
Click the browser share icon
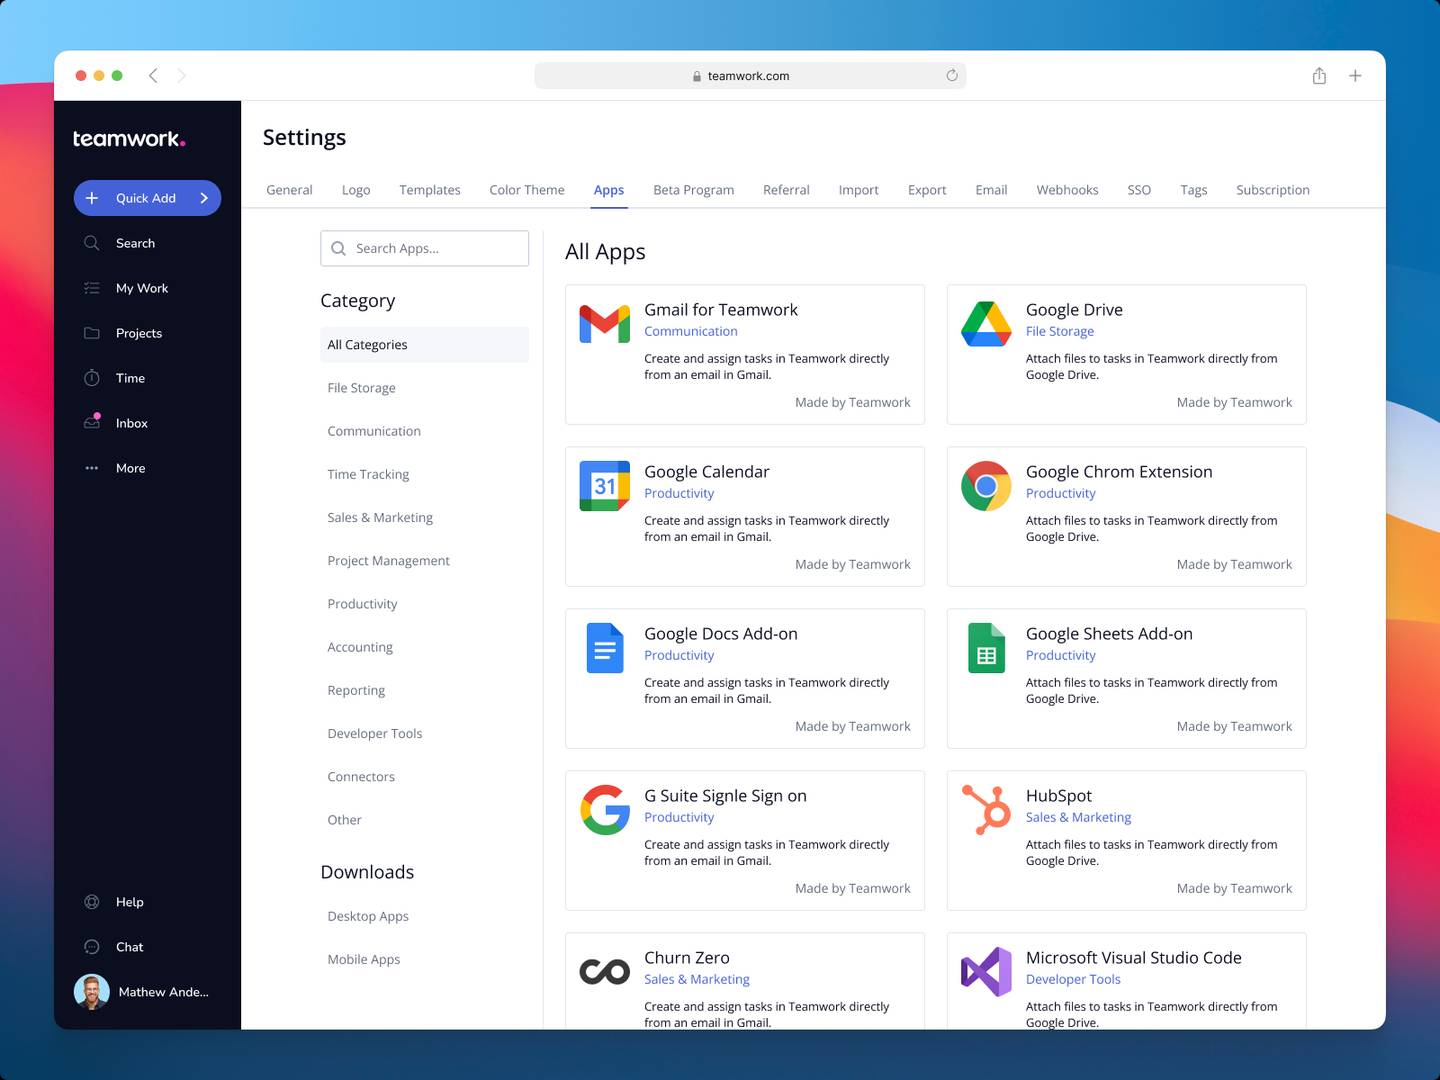[x=1319, y=76]
